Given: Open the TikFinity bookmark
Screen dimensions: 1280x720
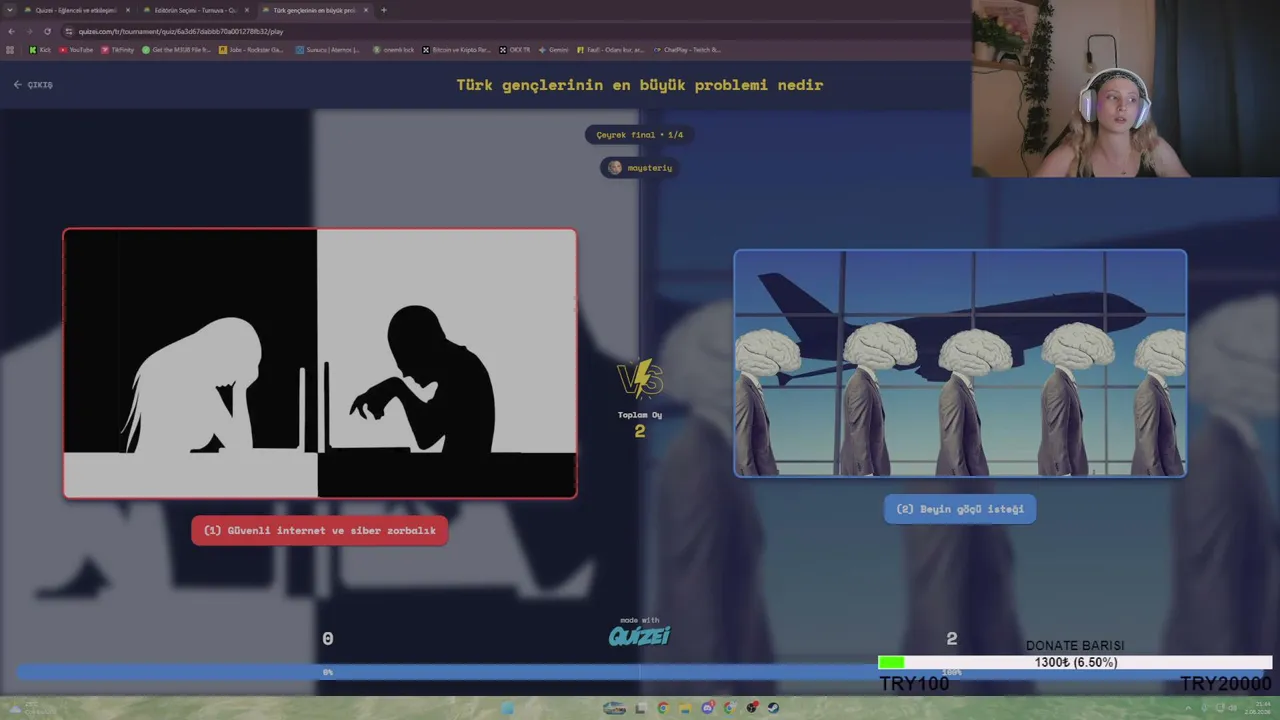Looking at the screenshot, I should pyautogui.click(x=118, y=49).
